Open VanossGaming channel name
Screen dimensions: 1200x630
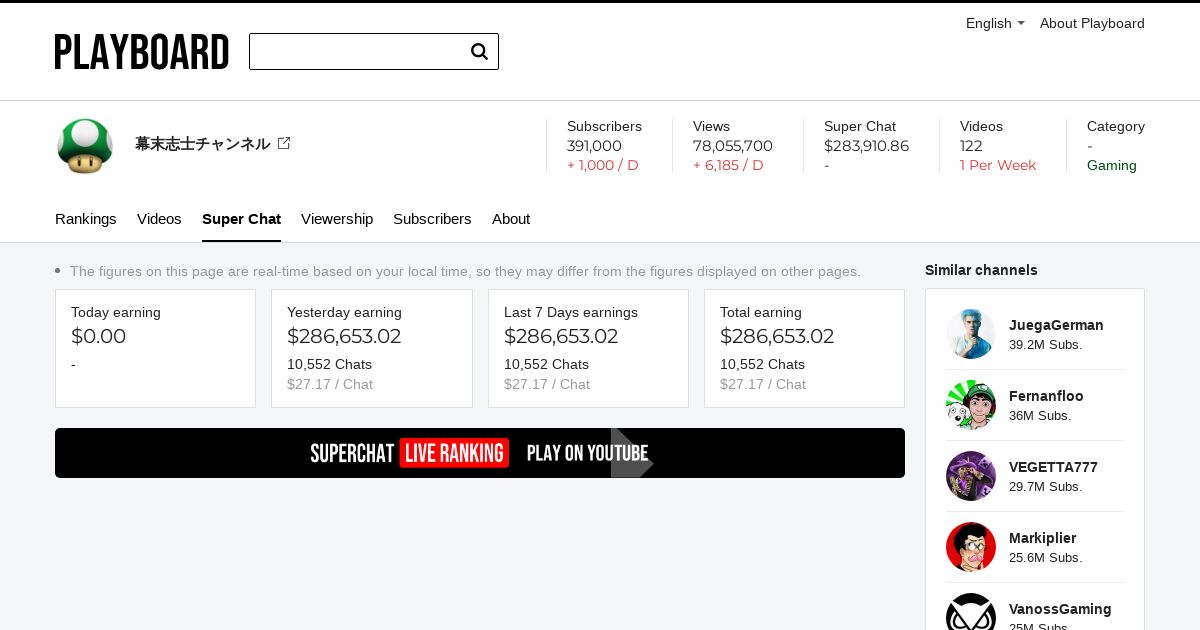[x=1060, y=609]
